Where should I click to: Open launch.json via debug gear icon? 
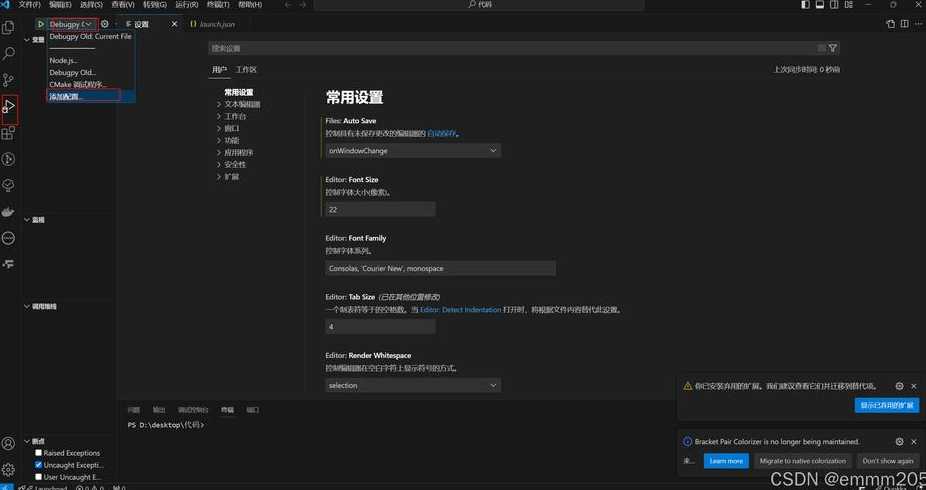click(105, 24)
